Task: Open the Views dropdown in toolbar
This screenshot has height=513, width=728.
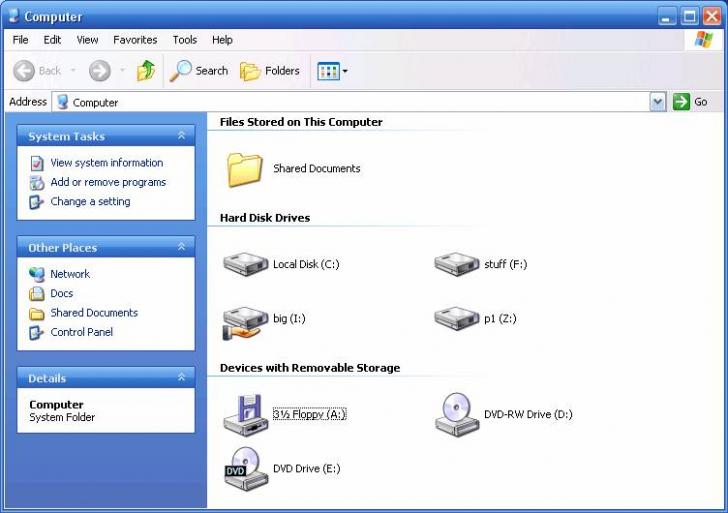Action: 332,71
